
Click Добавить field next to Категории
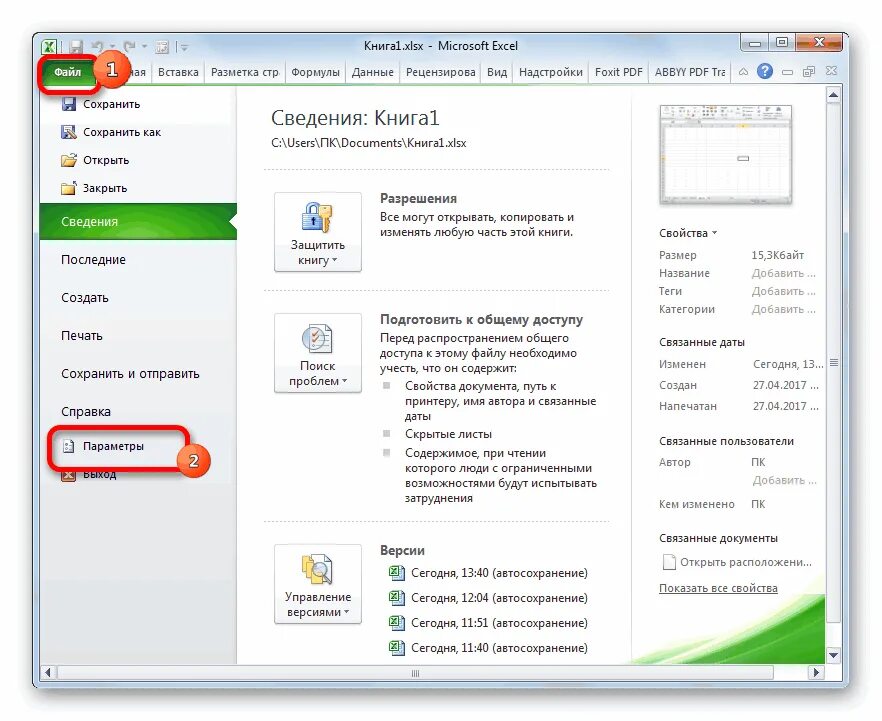click(x=783, y=309)
